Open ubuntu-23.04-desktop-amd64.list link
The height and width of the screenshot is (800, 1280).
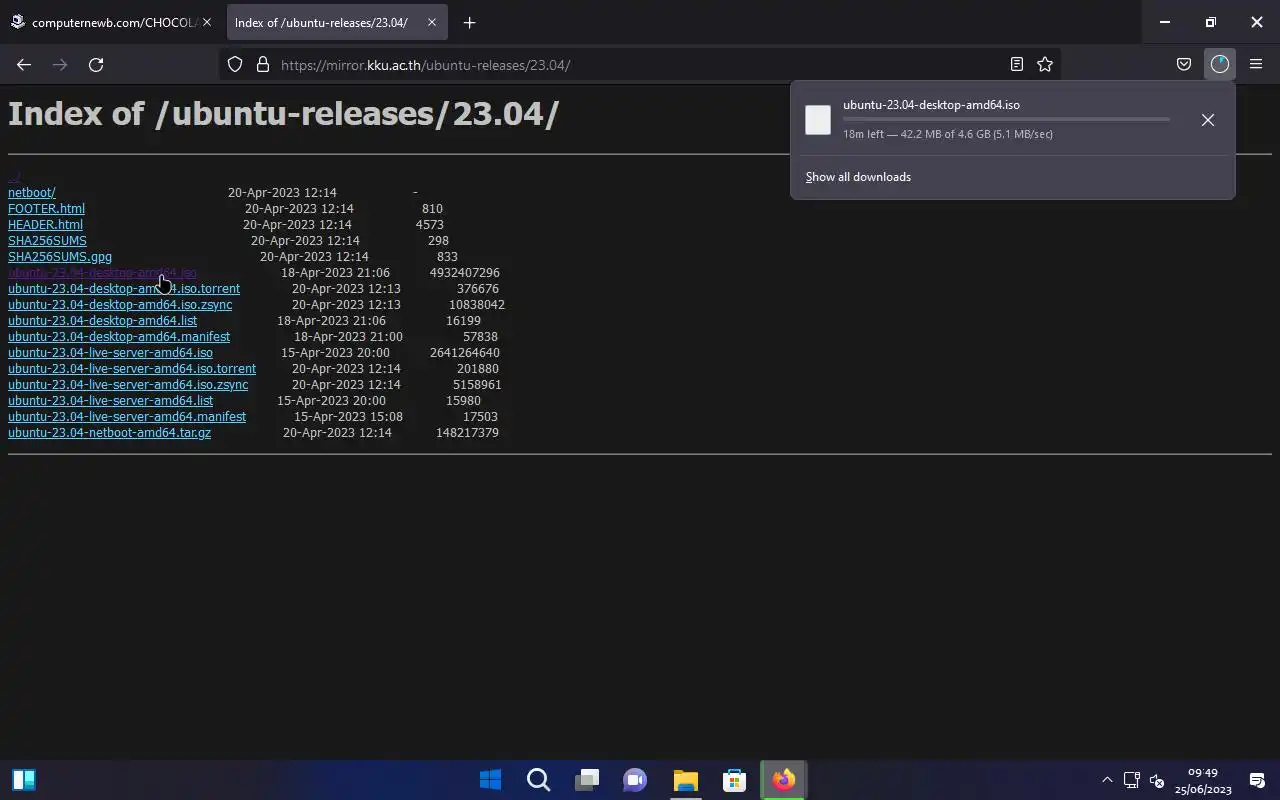click(102, 321)
